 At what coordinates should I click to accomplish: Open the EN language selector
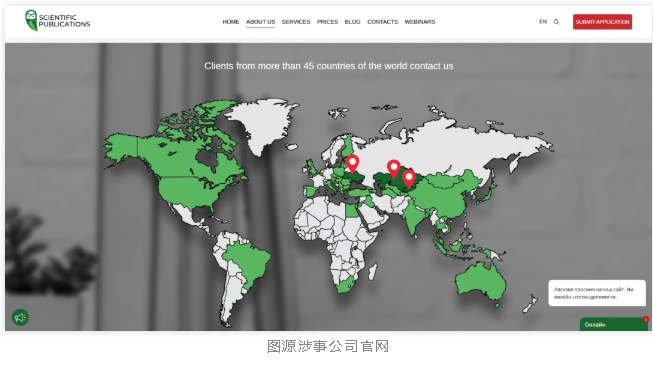pos(543,22)
